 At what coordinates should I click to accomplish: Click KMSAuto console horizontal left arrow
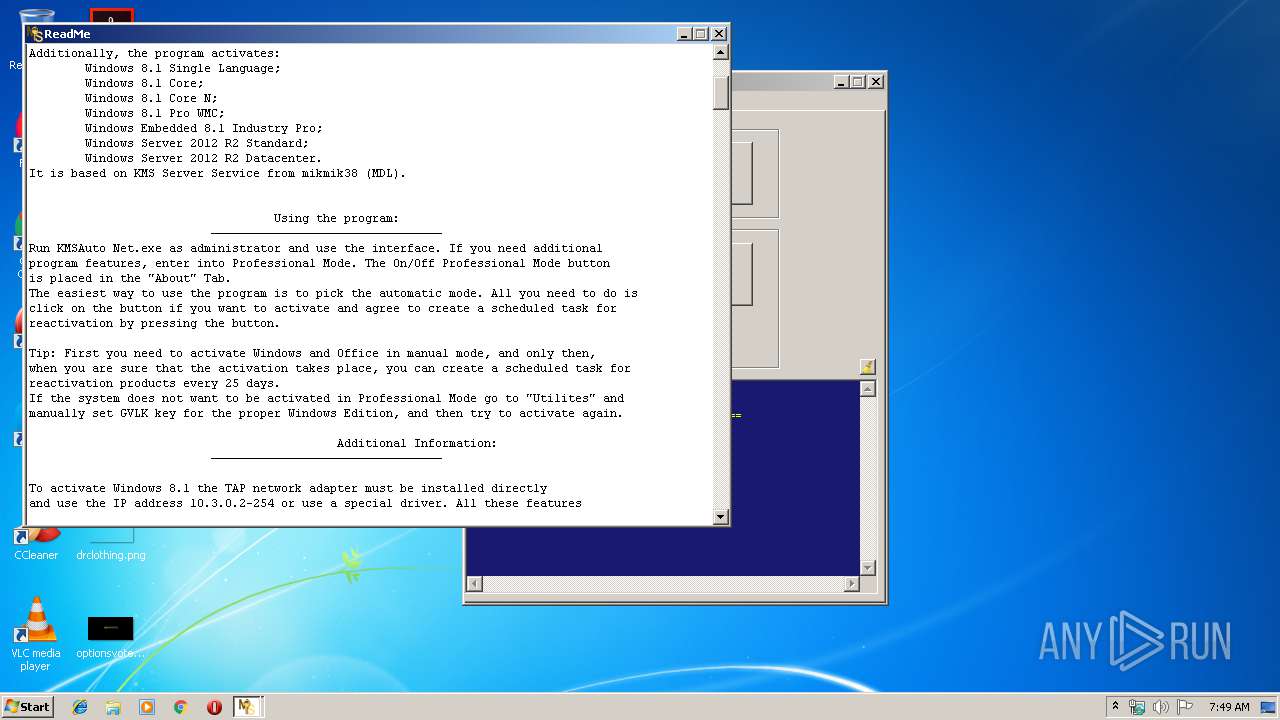pos(475,584)
